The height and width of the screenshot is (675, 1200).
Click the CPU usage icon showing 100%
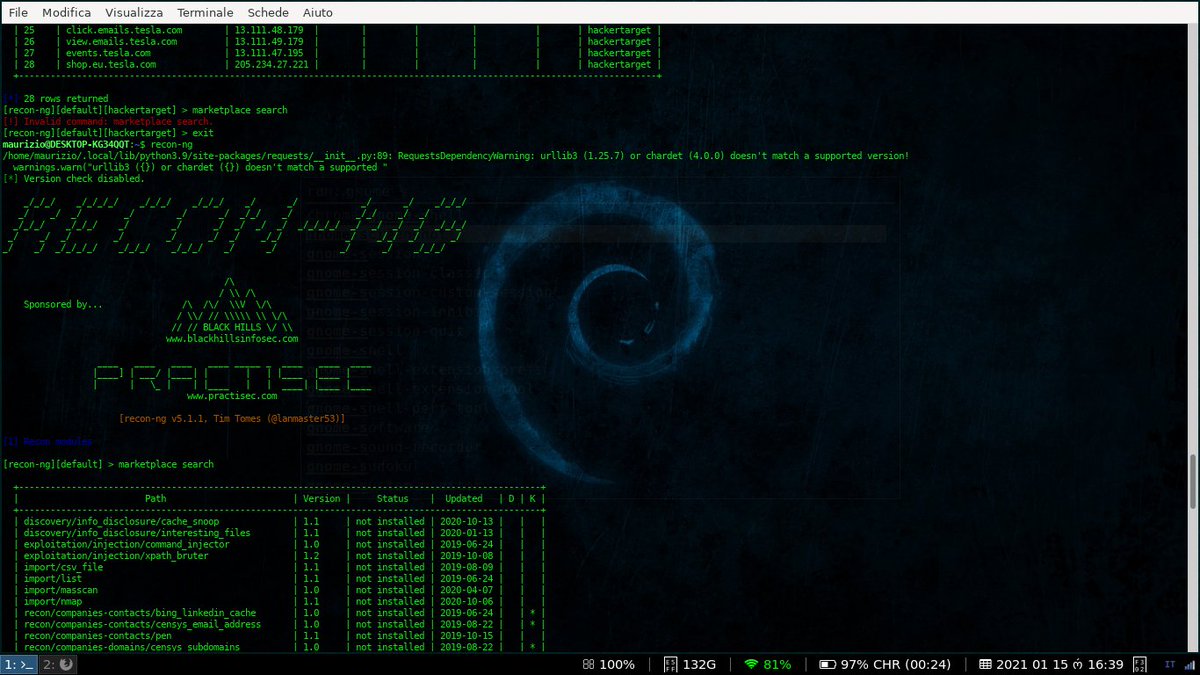tap(589, 665)
